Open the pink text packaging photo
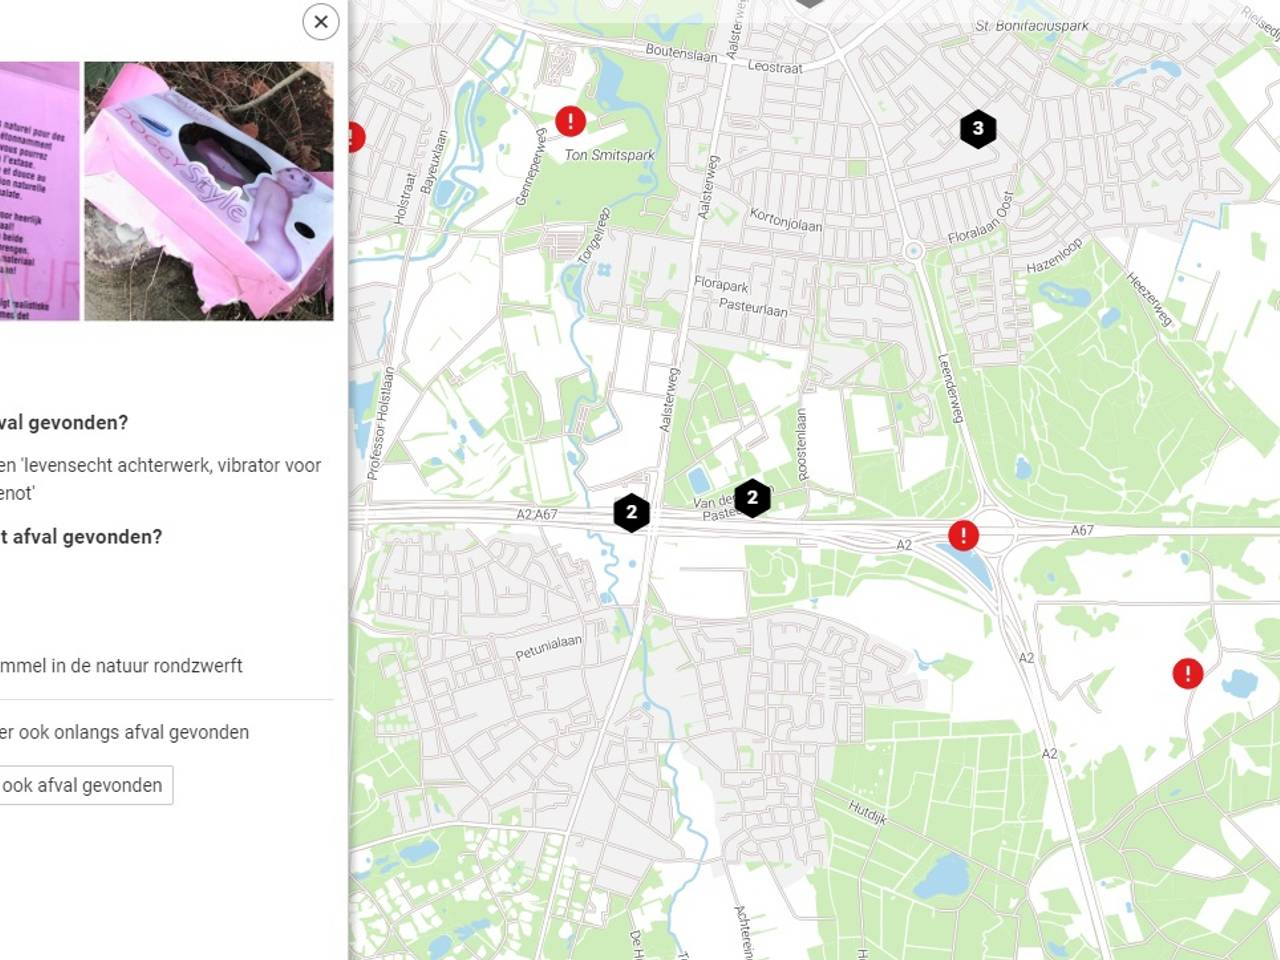 (x=39, y=191)
